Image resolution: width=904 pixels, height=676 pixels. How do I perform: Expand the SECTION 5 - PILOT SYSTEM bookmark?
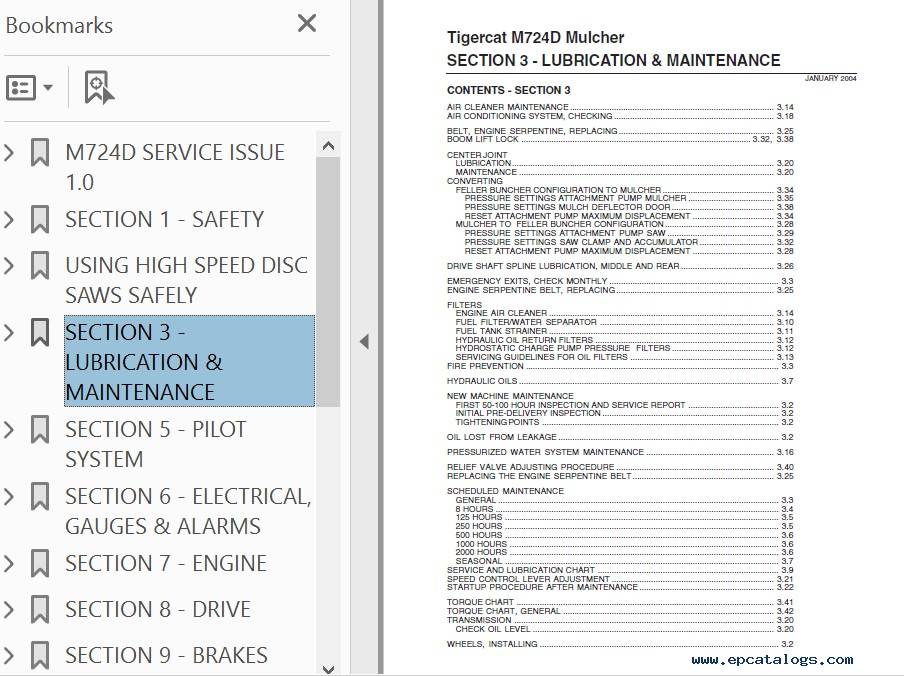[9, 430]
